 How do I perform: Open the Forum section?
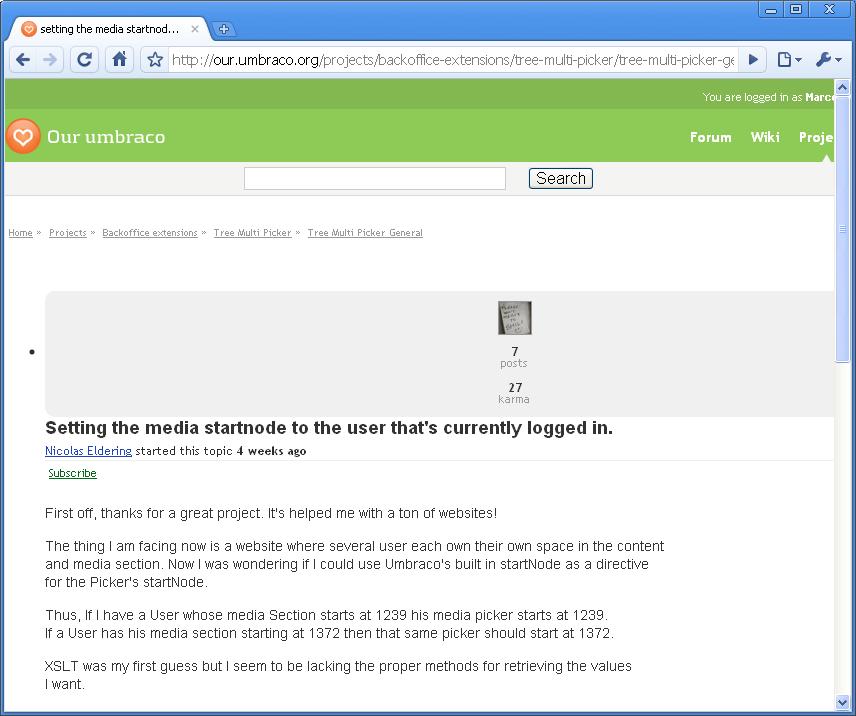pyautogui.click(x=711, y=137)
